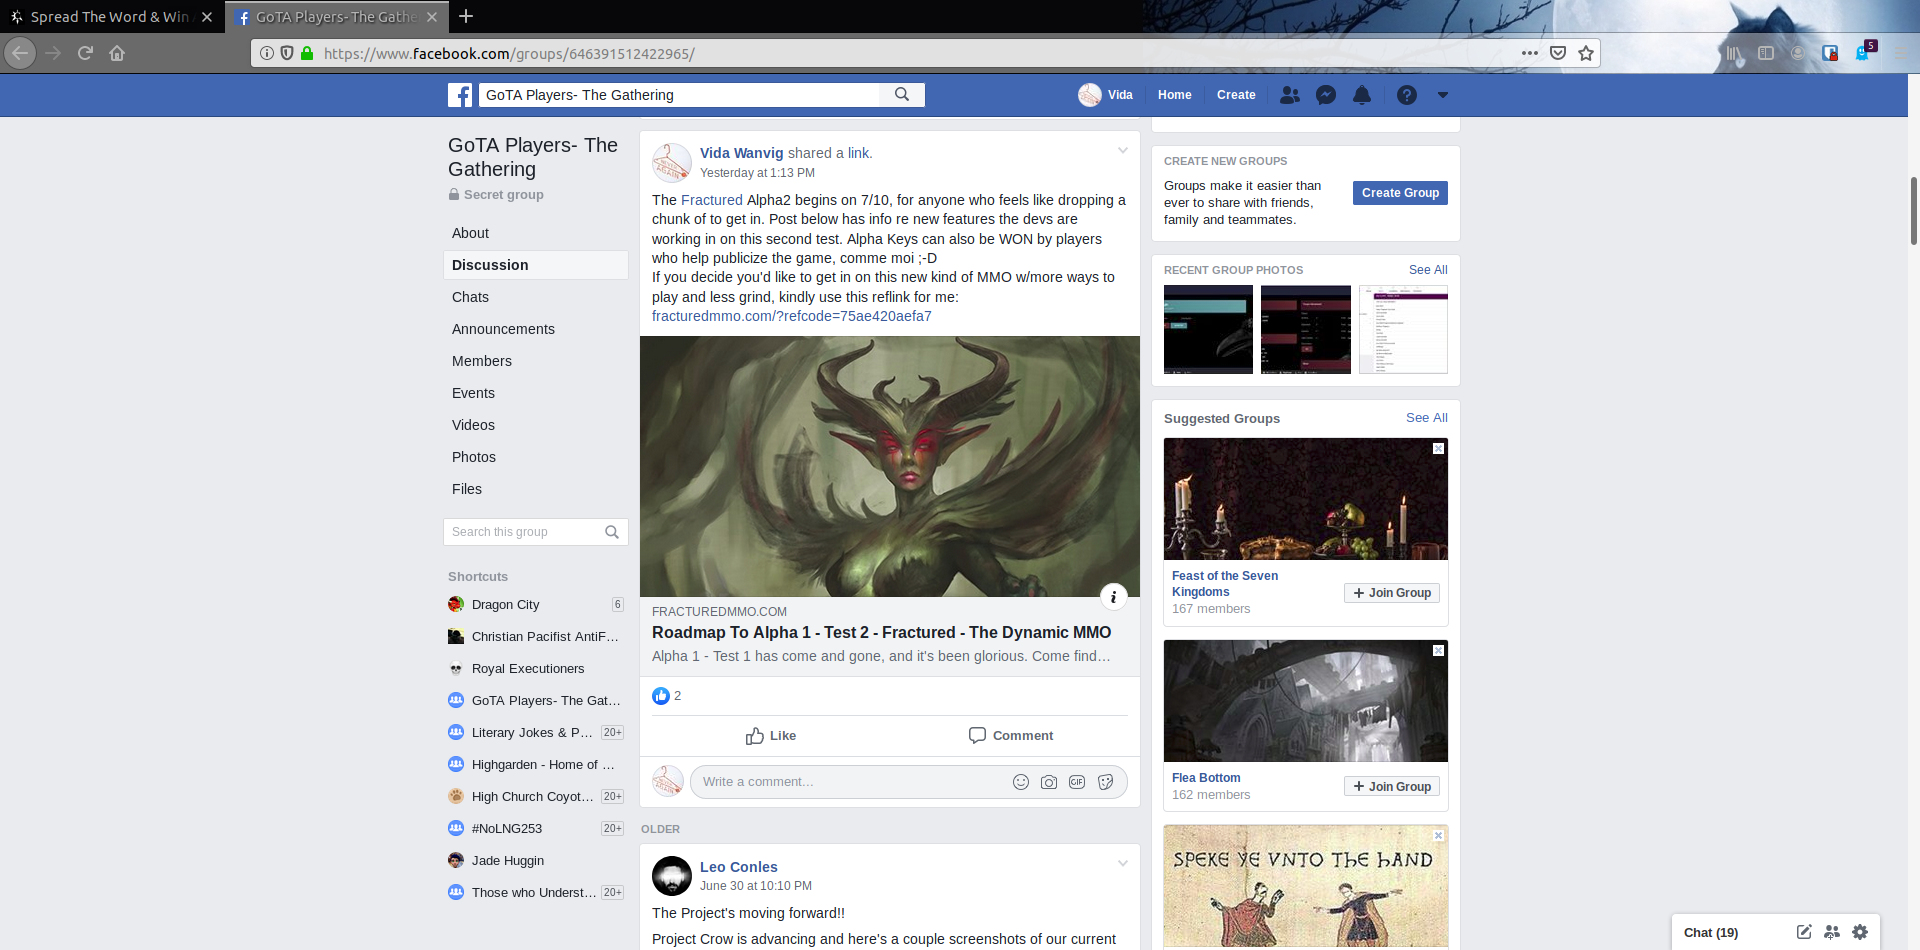The height and width of the screenshot is (950, 1920).
Task: Create new group chat icon in Chat bar
Action: [1832, 932]
